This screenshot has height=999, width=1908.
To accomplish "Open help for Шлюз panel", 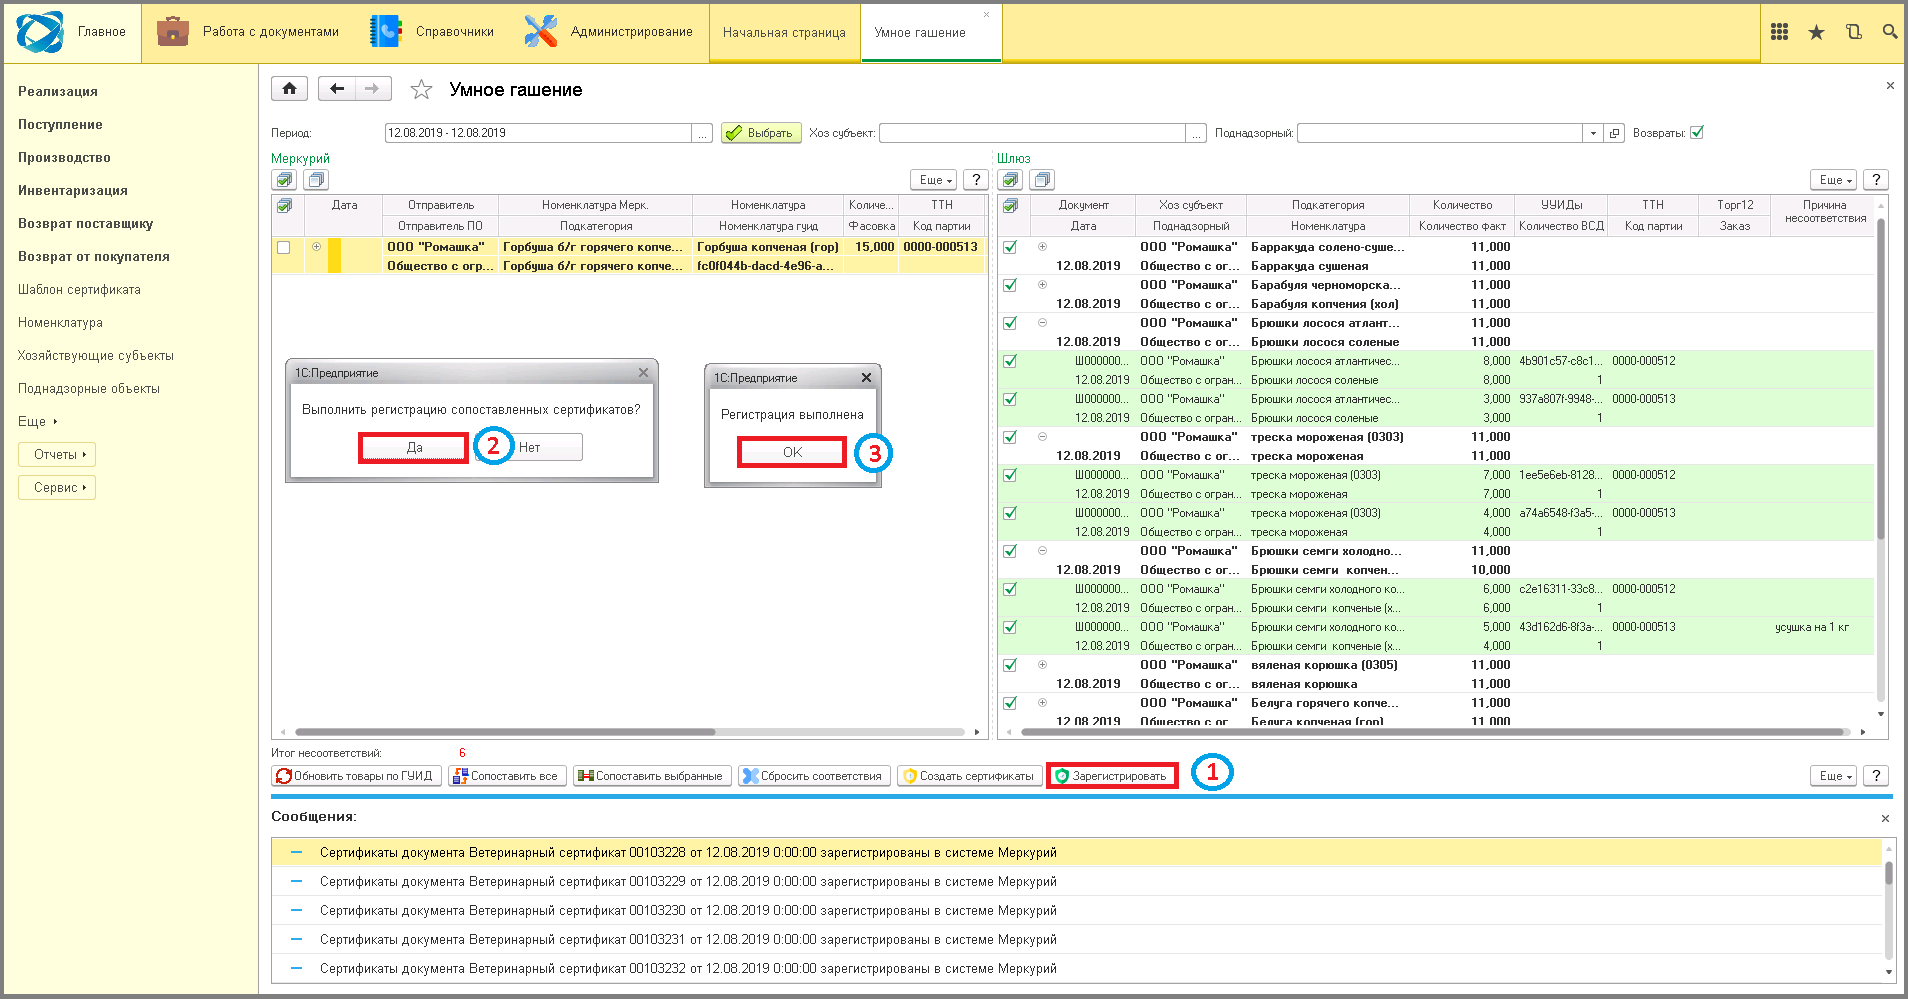I will [1876, 180].
